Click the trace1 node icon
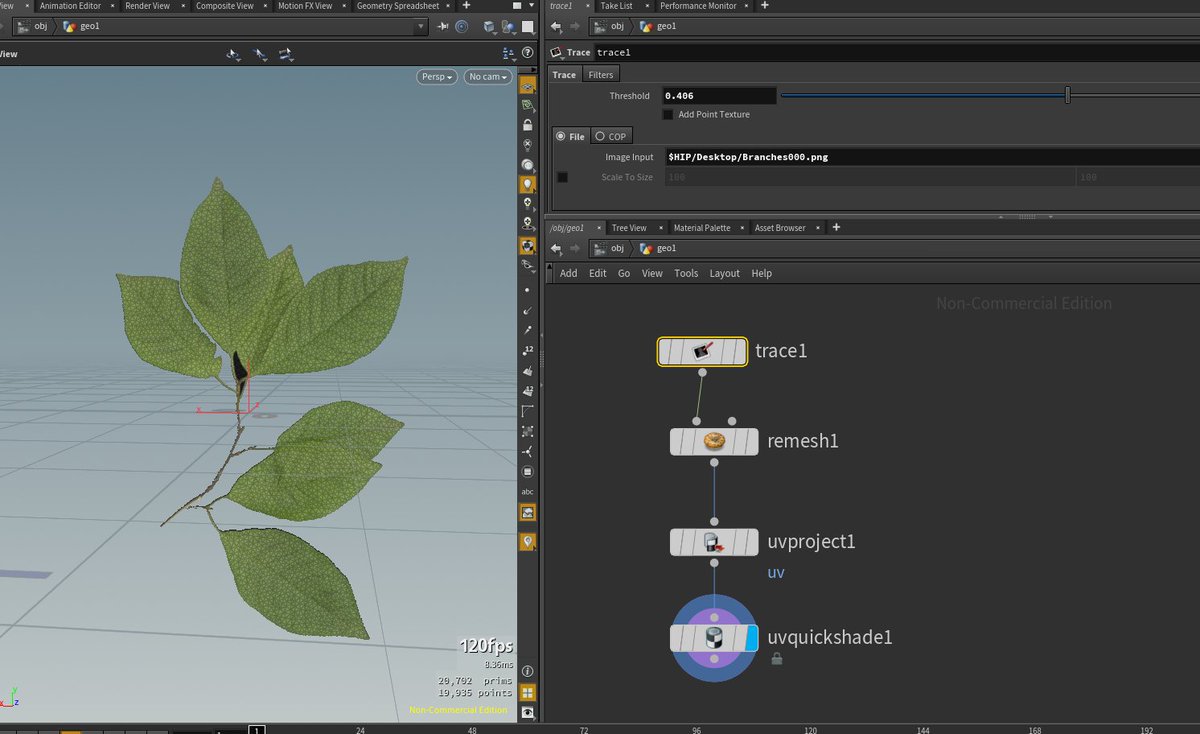Image resolution: width=1200 pixels, height=734 pixels. tap(702, 351)
